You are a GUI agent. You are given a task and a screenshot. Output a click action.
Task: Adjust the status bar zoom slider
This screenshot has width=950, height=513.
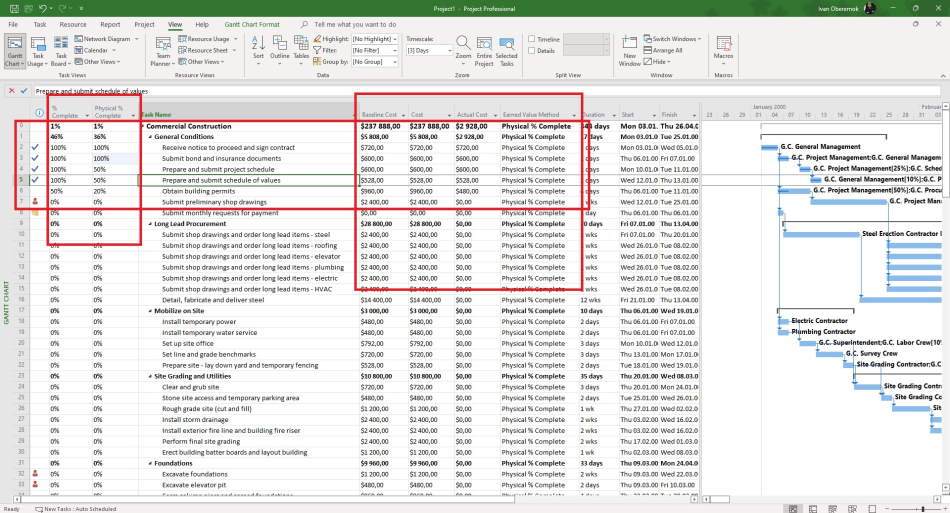point(923,509)
